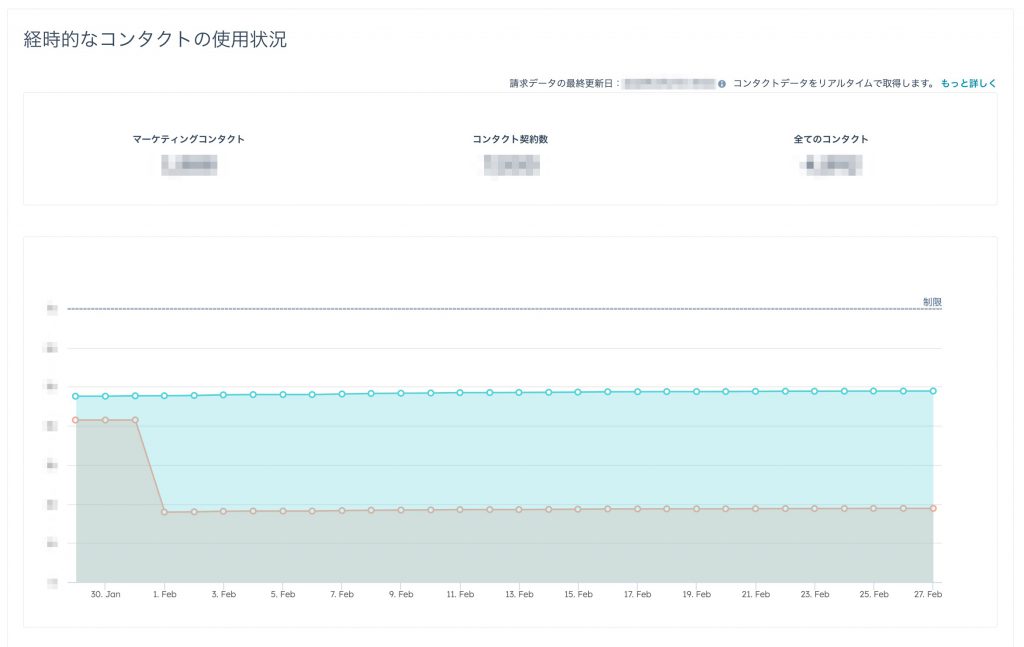
Task: Click the 21. Feb axis label
Action: tap(756, 594)
